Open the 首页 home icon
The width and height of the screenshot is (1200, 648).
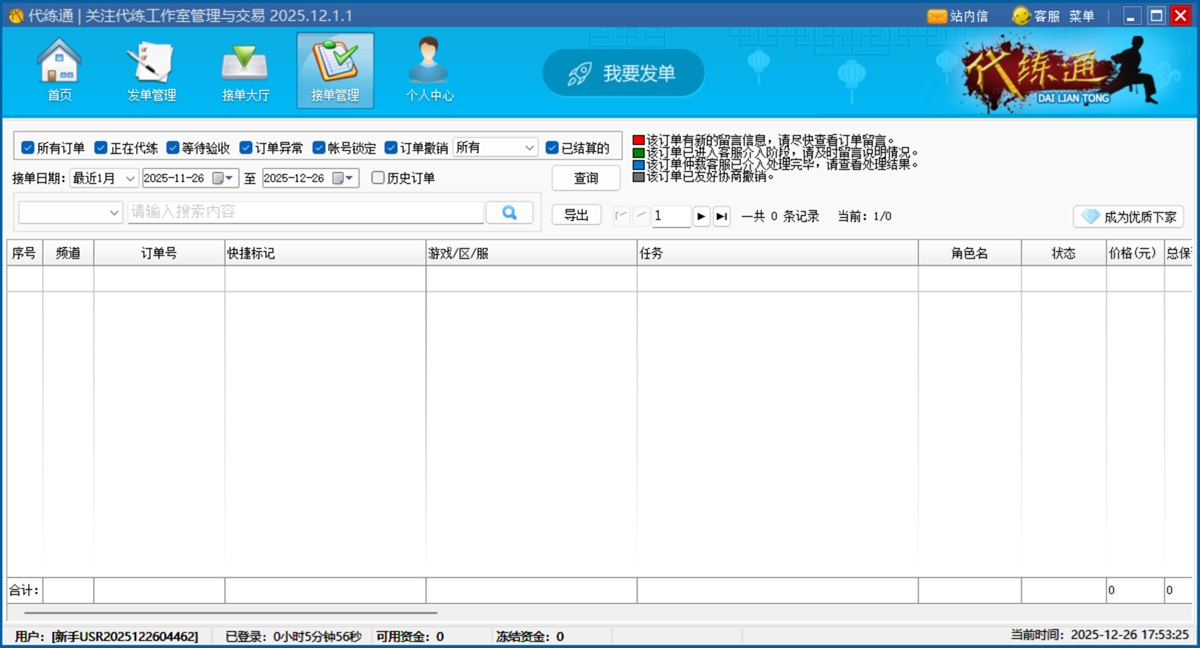pos(58,68)
